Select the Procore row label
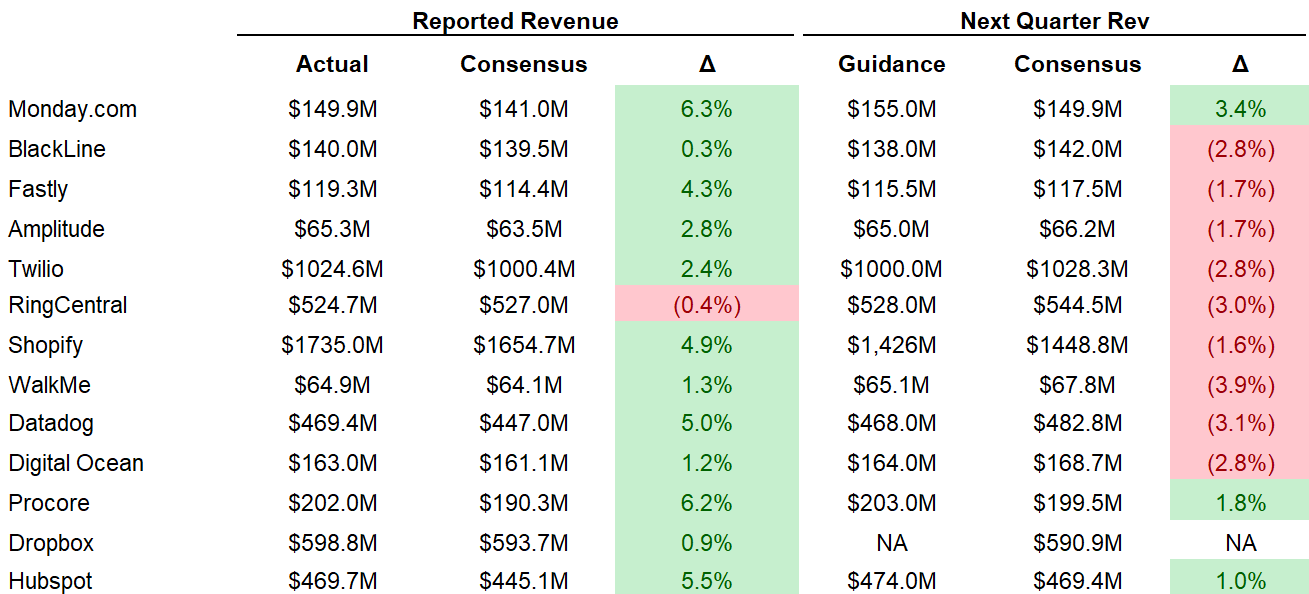 (x=49, y=503)
